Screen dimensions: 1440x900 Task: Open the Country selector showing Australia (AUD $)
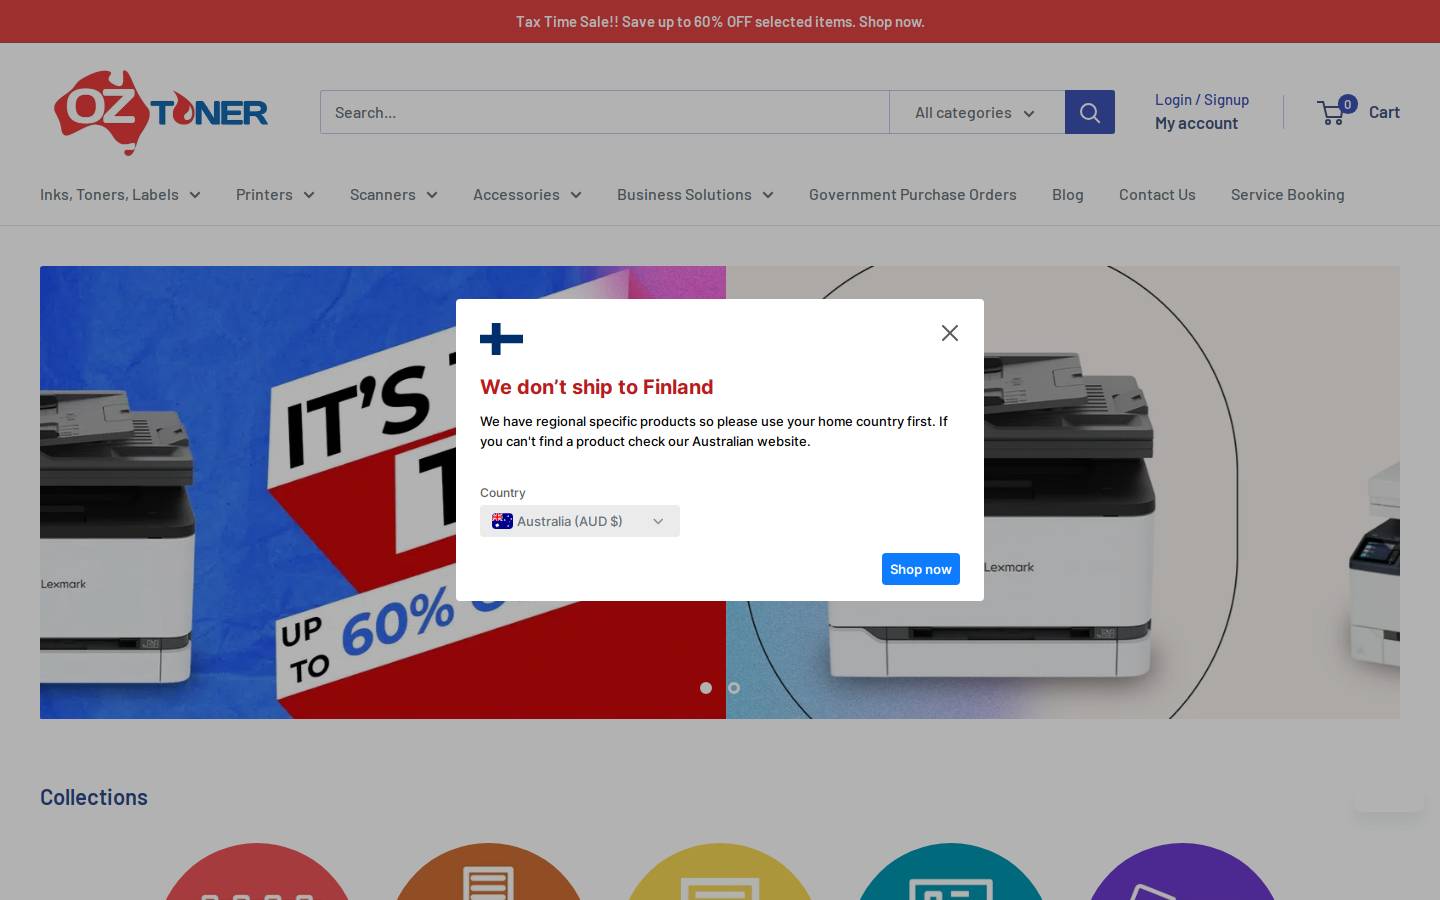pos(580,521)
